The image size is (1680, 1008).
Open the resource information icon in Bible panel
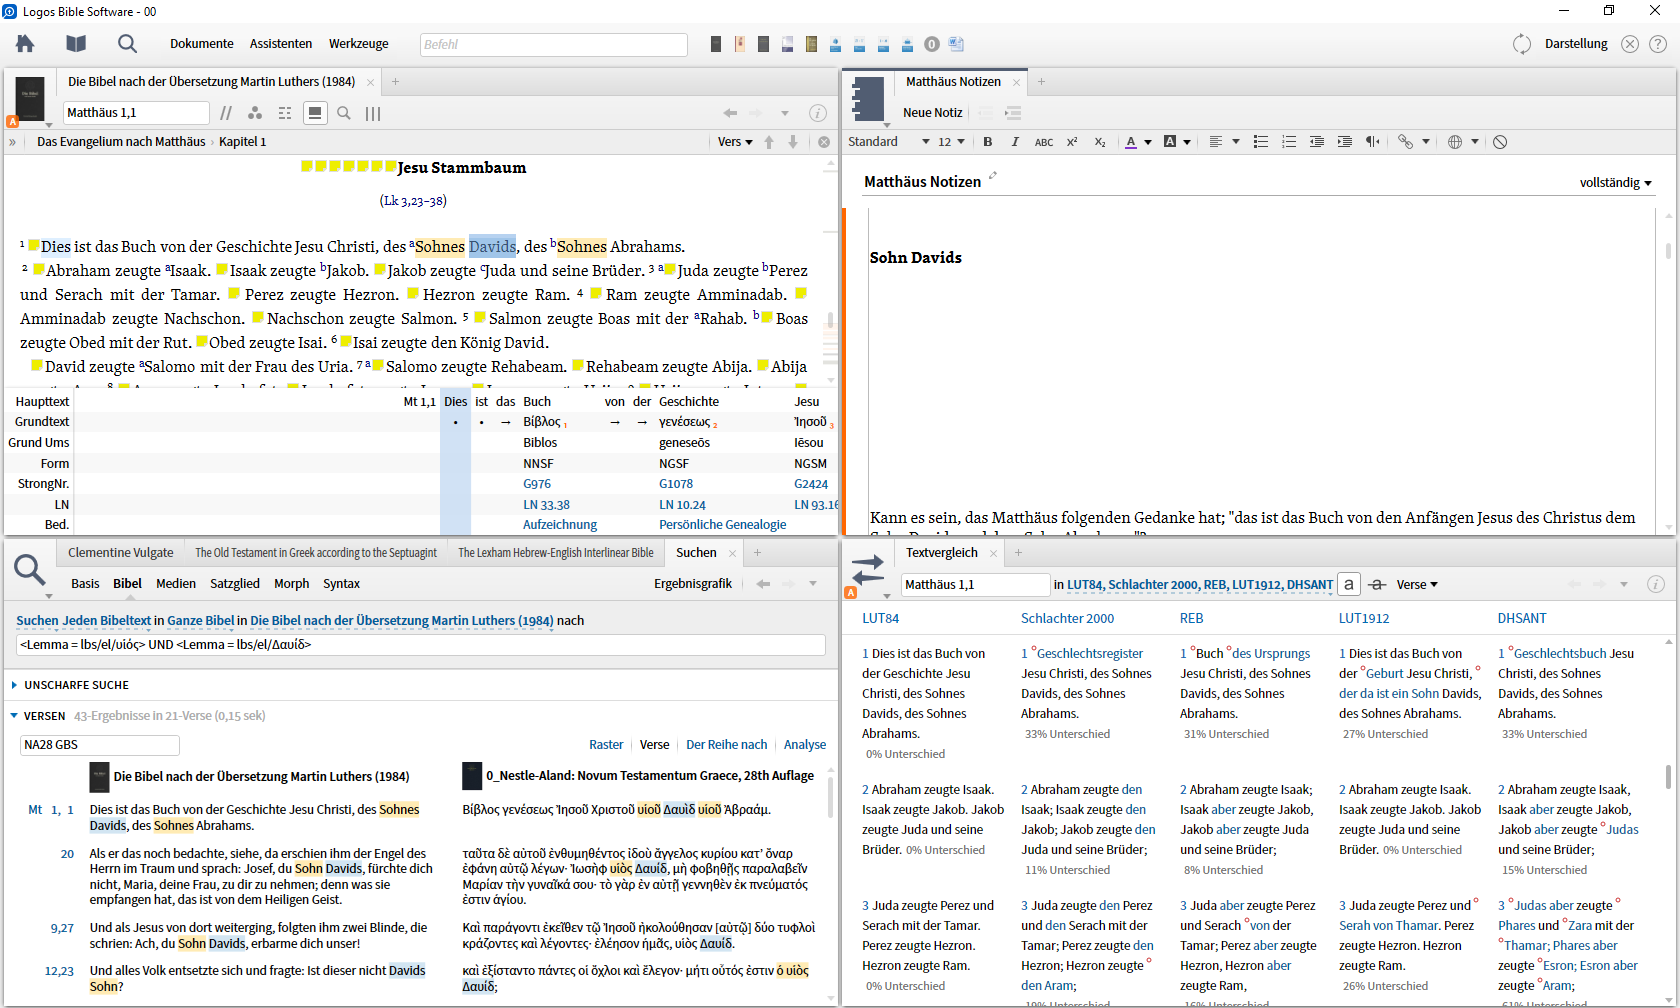tap(817, 113)
